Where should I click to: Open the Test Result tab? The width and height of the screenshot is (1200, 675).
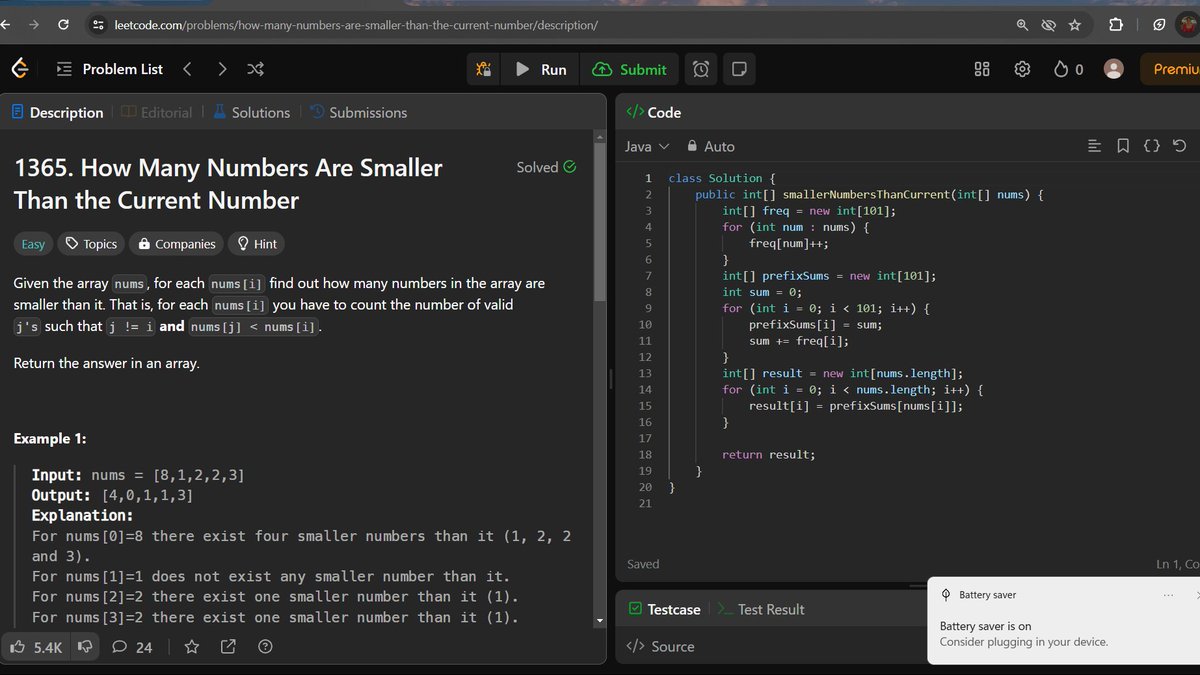click(x=761, y=609)
